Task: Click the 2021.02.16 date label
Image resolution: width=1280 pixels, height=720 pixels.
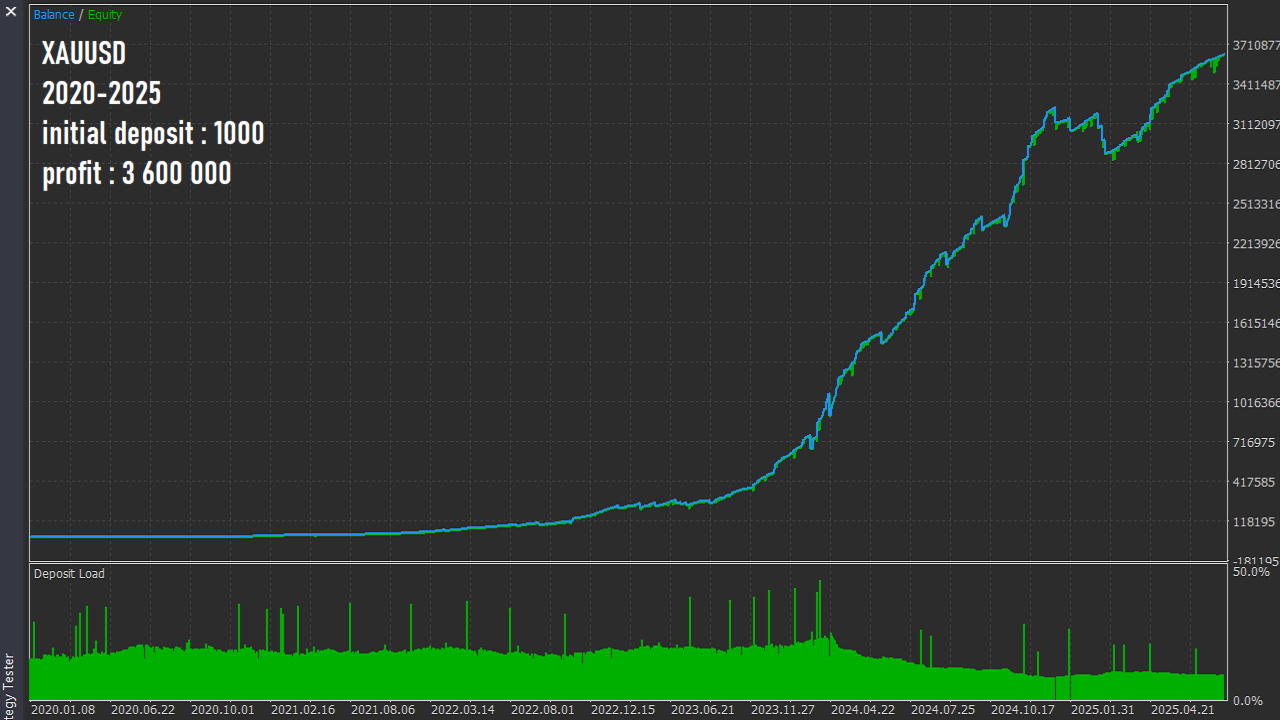Action: 303,710
